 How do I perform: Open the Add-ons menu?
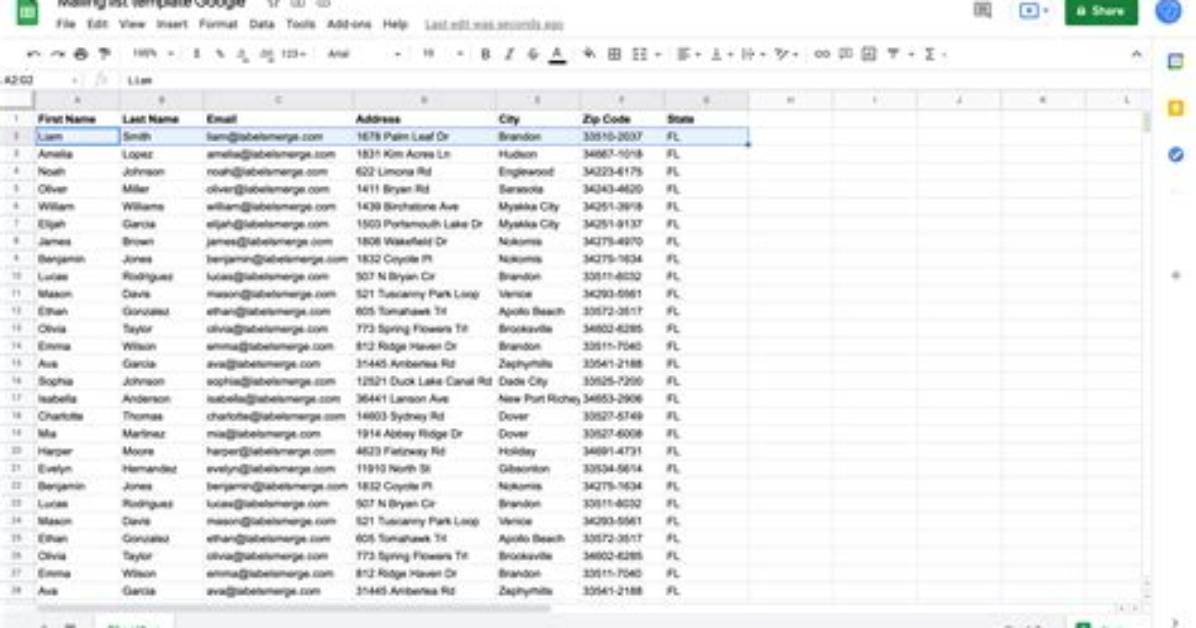349,24
